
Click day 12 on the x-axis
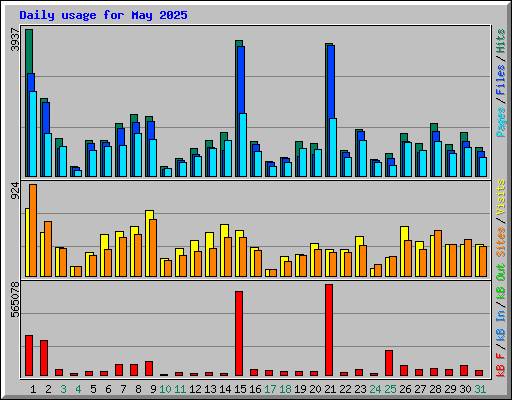[x=195, y=389]
